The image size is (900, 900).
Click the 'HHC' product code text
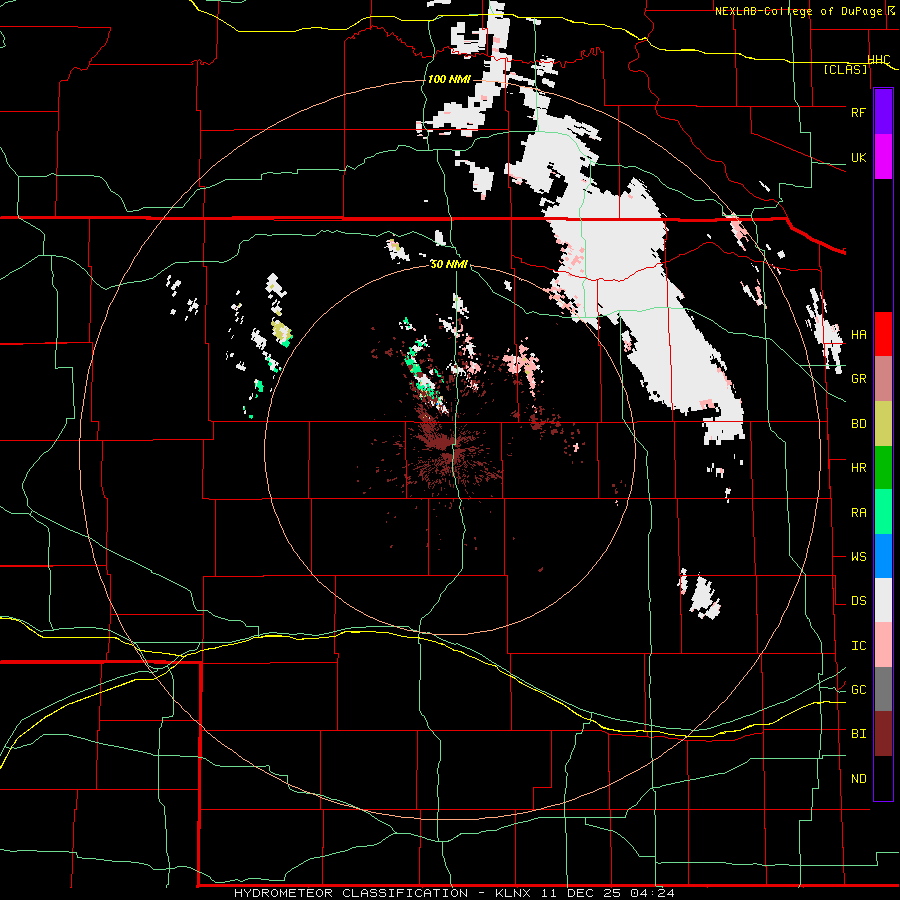pos(879,60)
